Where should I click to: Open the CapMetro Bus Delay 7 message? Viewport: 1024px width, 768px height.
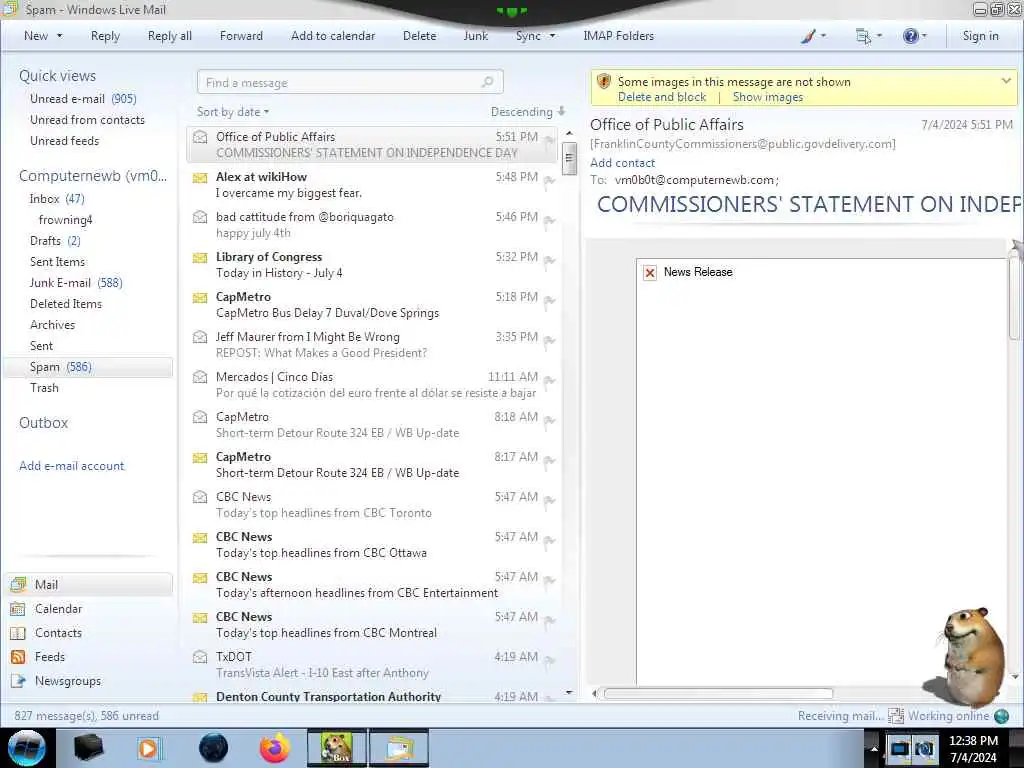point(372,305)
